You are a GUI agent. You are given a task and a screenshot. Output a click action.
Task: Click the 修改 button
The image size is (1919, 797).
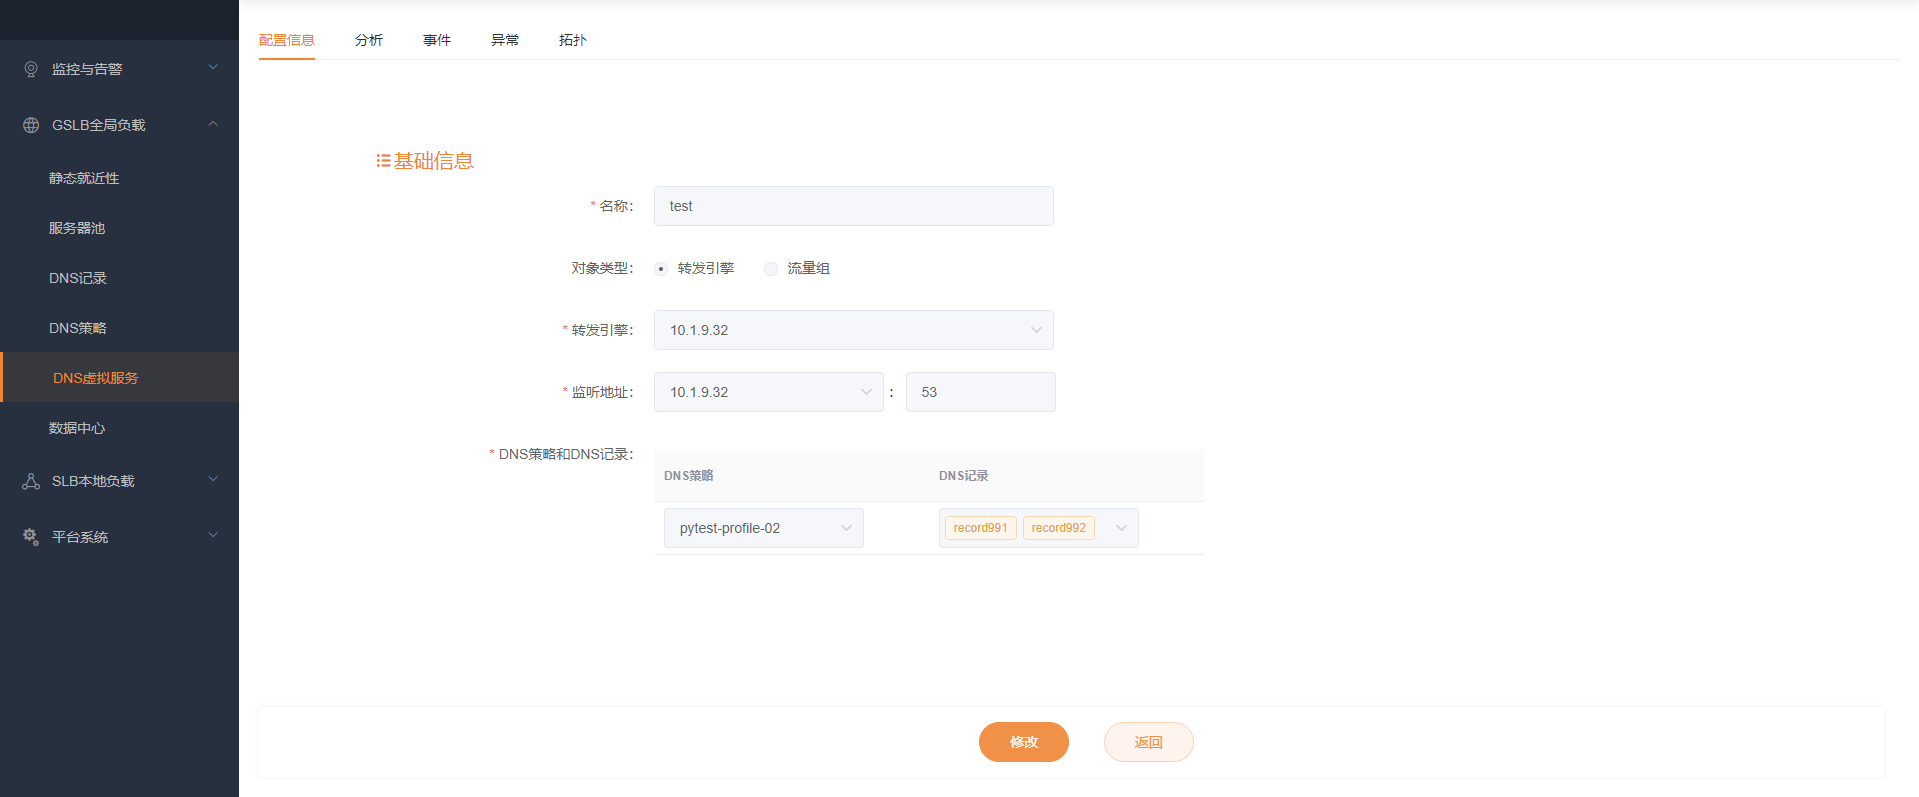(x=1024, y=742)
